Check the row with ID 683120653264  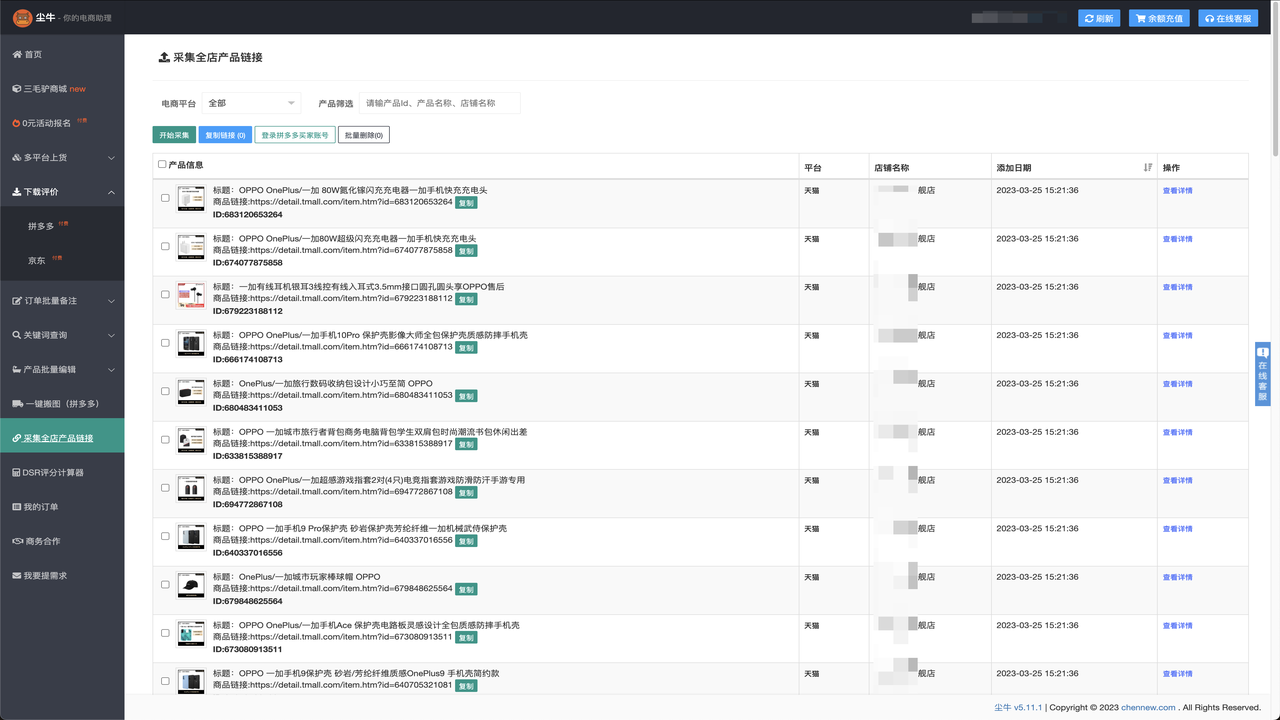point(166,198)
